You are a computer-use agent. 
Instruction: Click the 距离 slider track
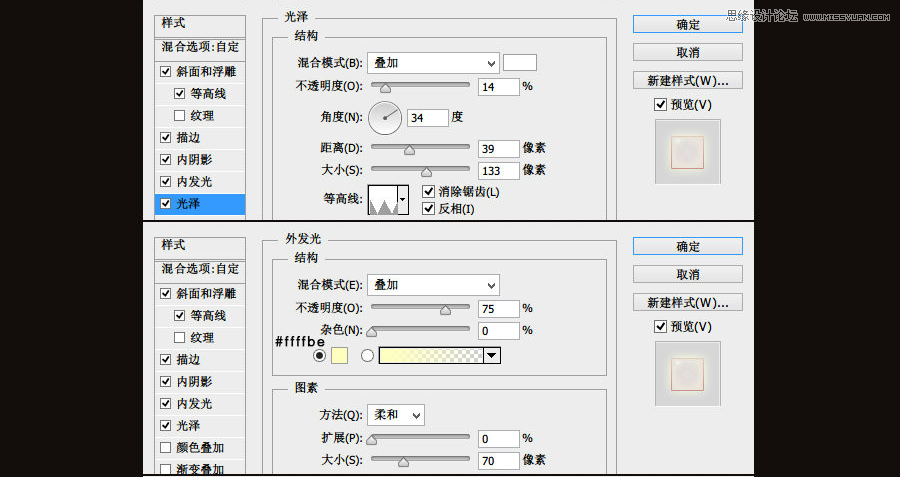coord(420,148)
